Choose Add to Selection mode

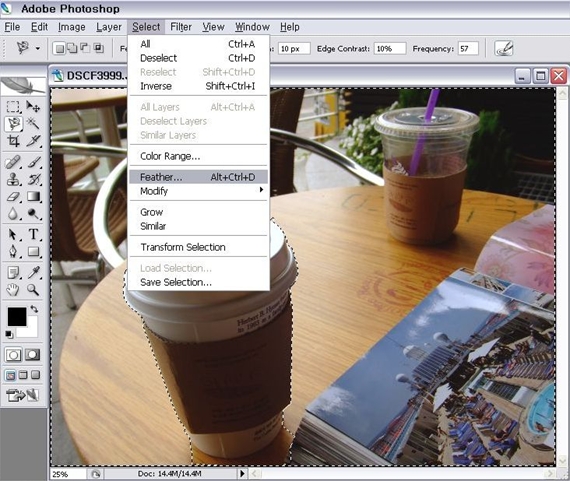coord(72,48)
